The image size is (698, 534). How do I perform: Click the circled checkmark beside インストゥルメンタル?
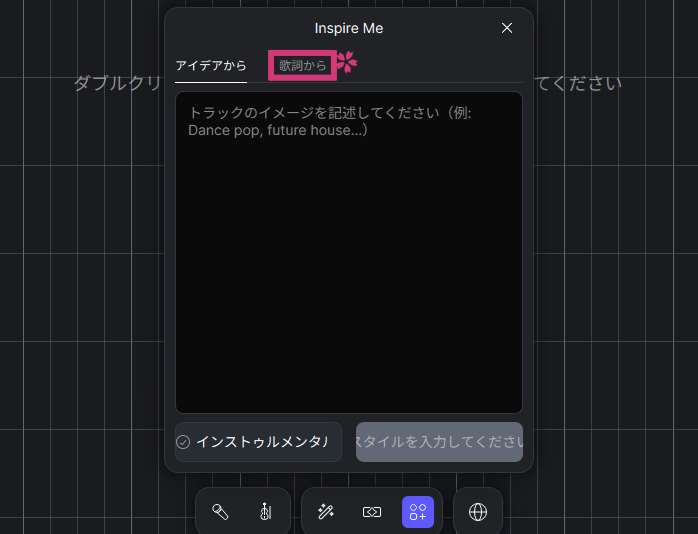pyautogui.click(x=183, y=442)
